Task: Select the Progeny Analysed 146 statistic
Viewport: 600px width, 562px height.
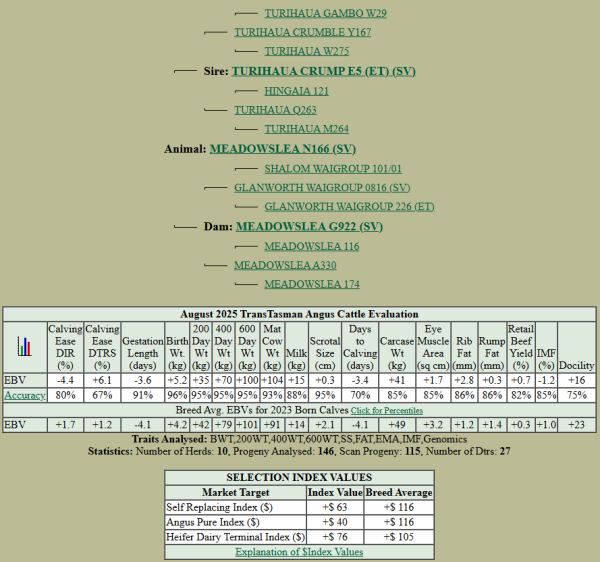Action: point(284,451)
